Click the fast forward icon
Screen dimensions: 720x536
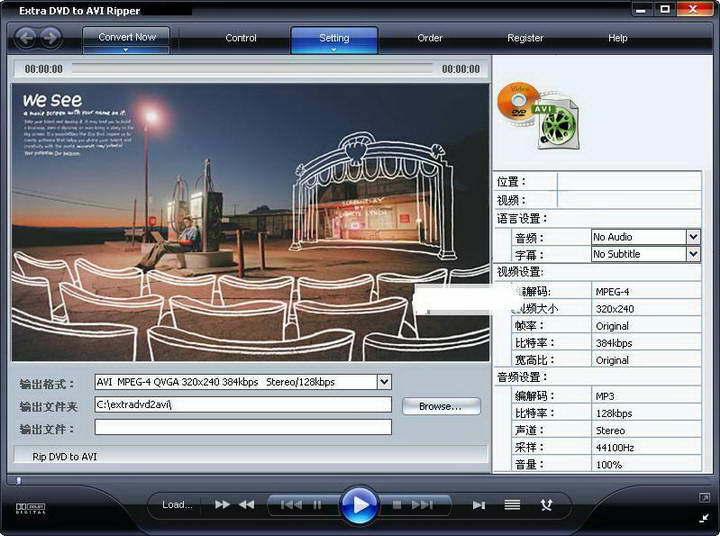tap(222, 505)
